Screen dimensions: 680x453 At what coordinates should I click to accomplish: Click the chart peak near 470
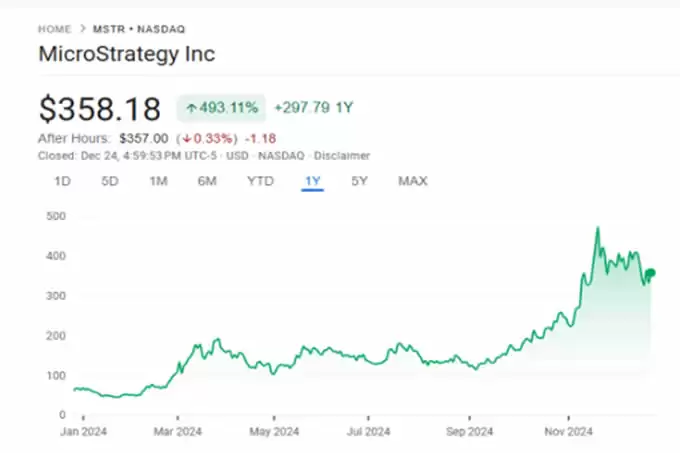[x=598, y=228]
